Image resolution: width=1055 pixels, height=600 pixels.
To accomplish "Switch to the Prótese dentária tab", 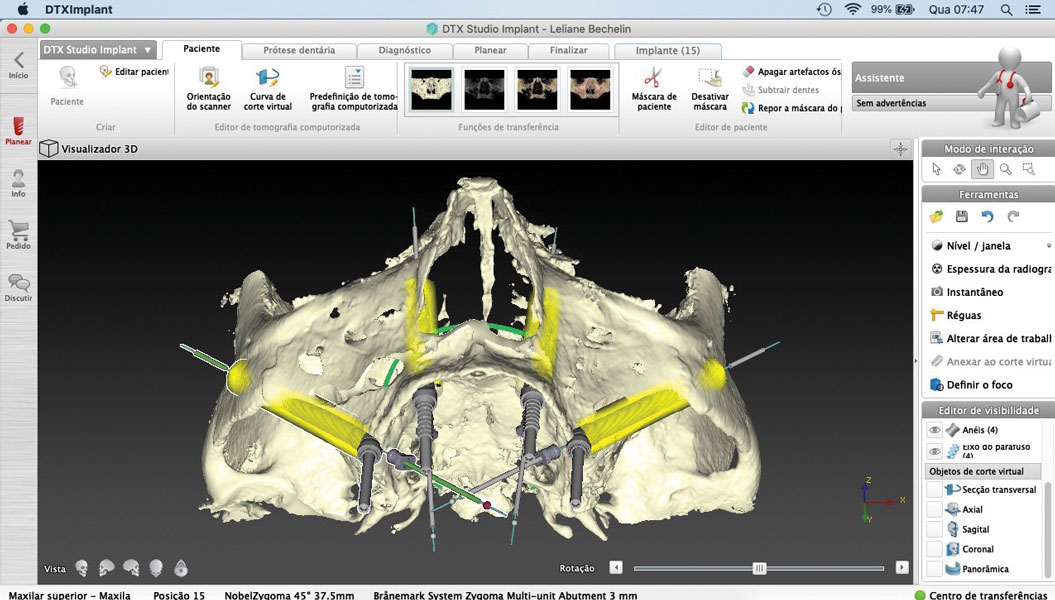I will click(x=299, y=49).
